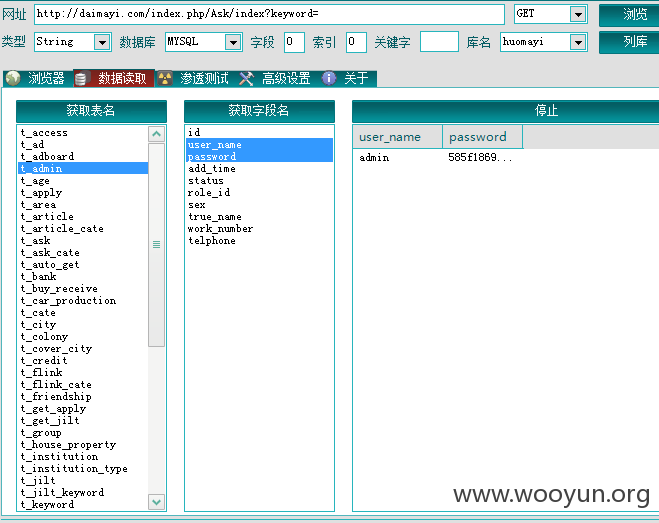Click the 关键字 input field

[439, 42]
